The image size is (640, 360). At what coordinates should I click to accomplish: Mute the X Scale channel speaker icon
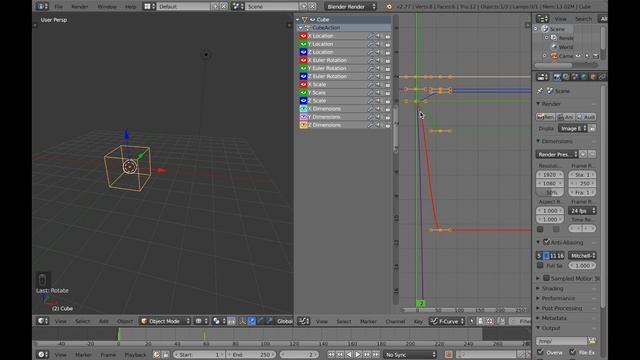[378, 84]
